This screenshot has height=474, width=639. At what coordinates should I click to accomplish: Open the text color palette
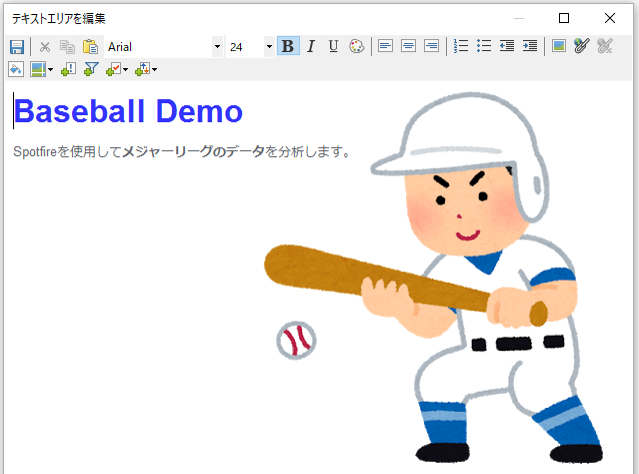coord(357,46)
